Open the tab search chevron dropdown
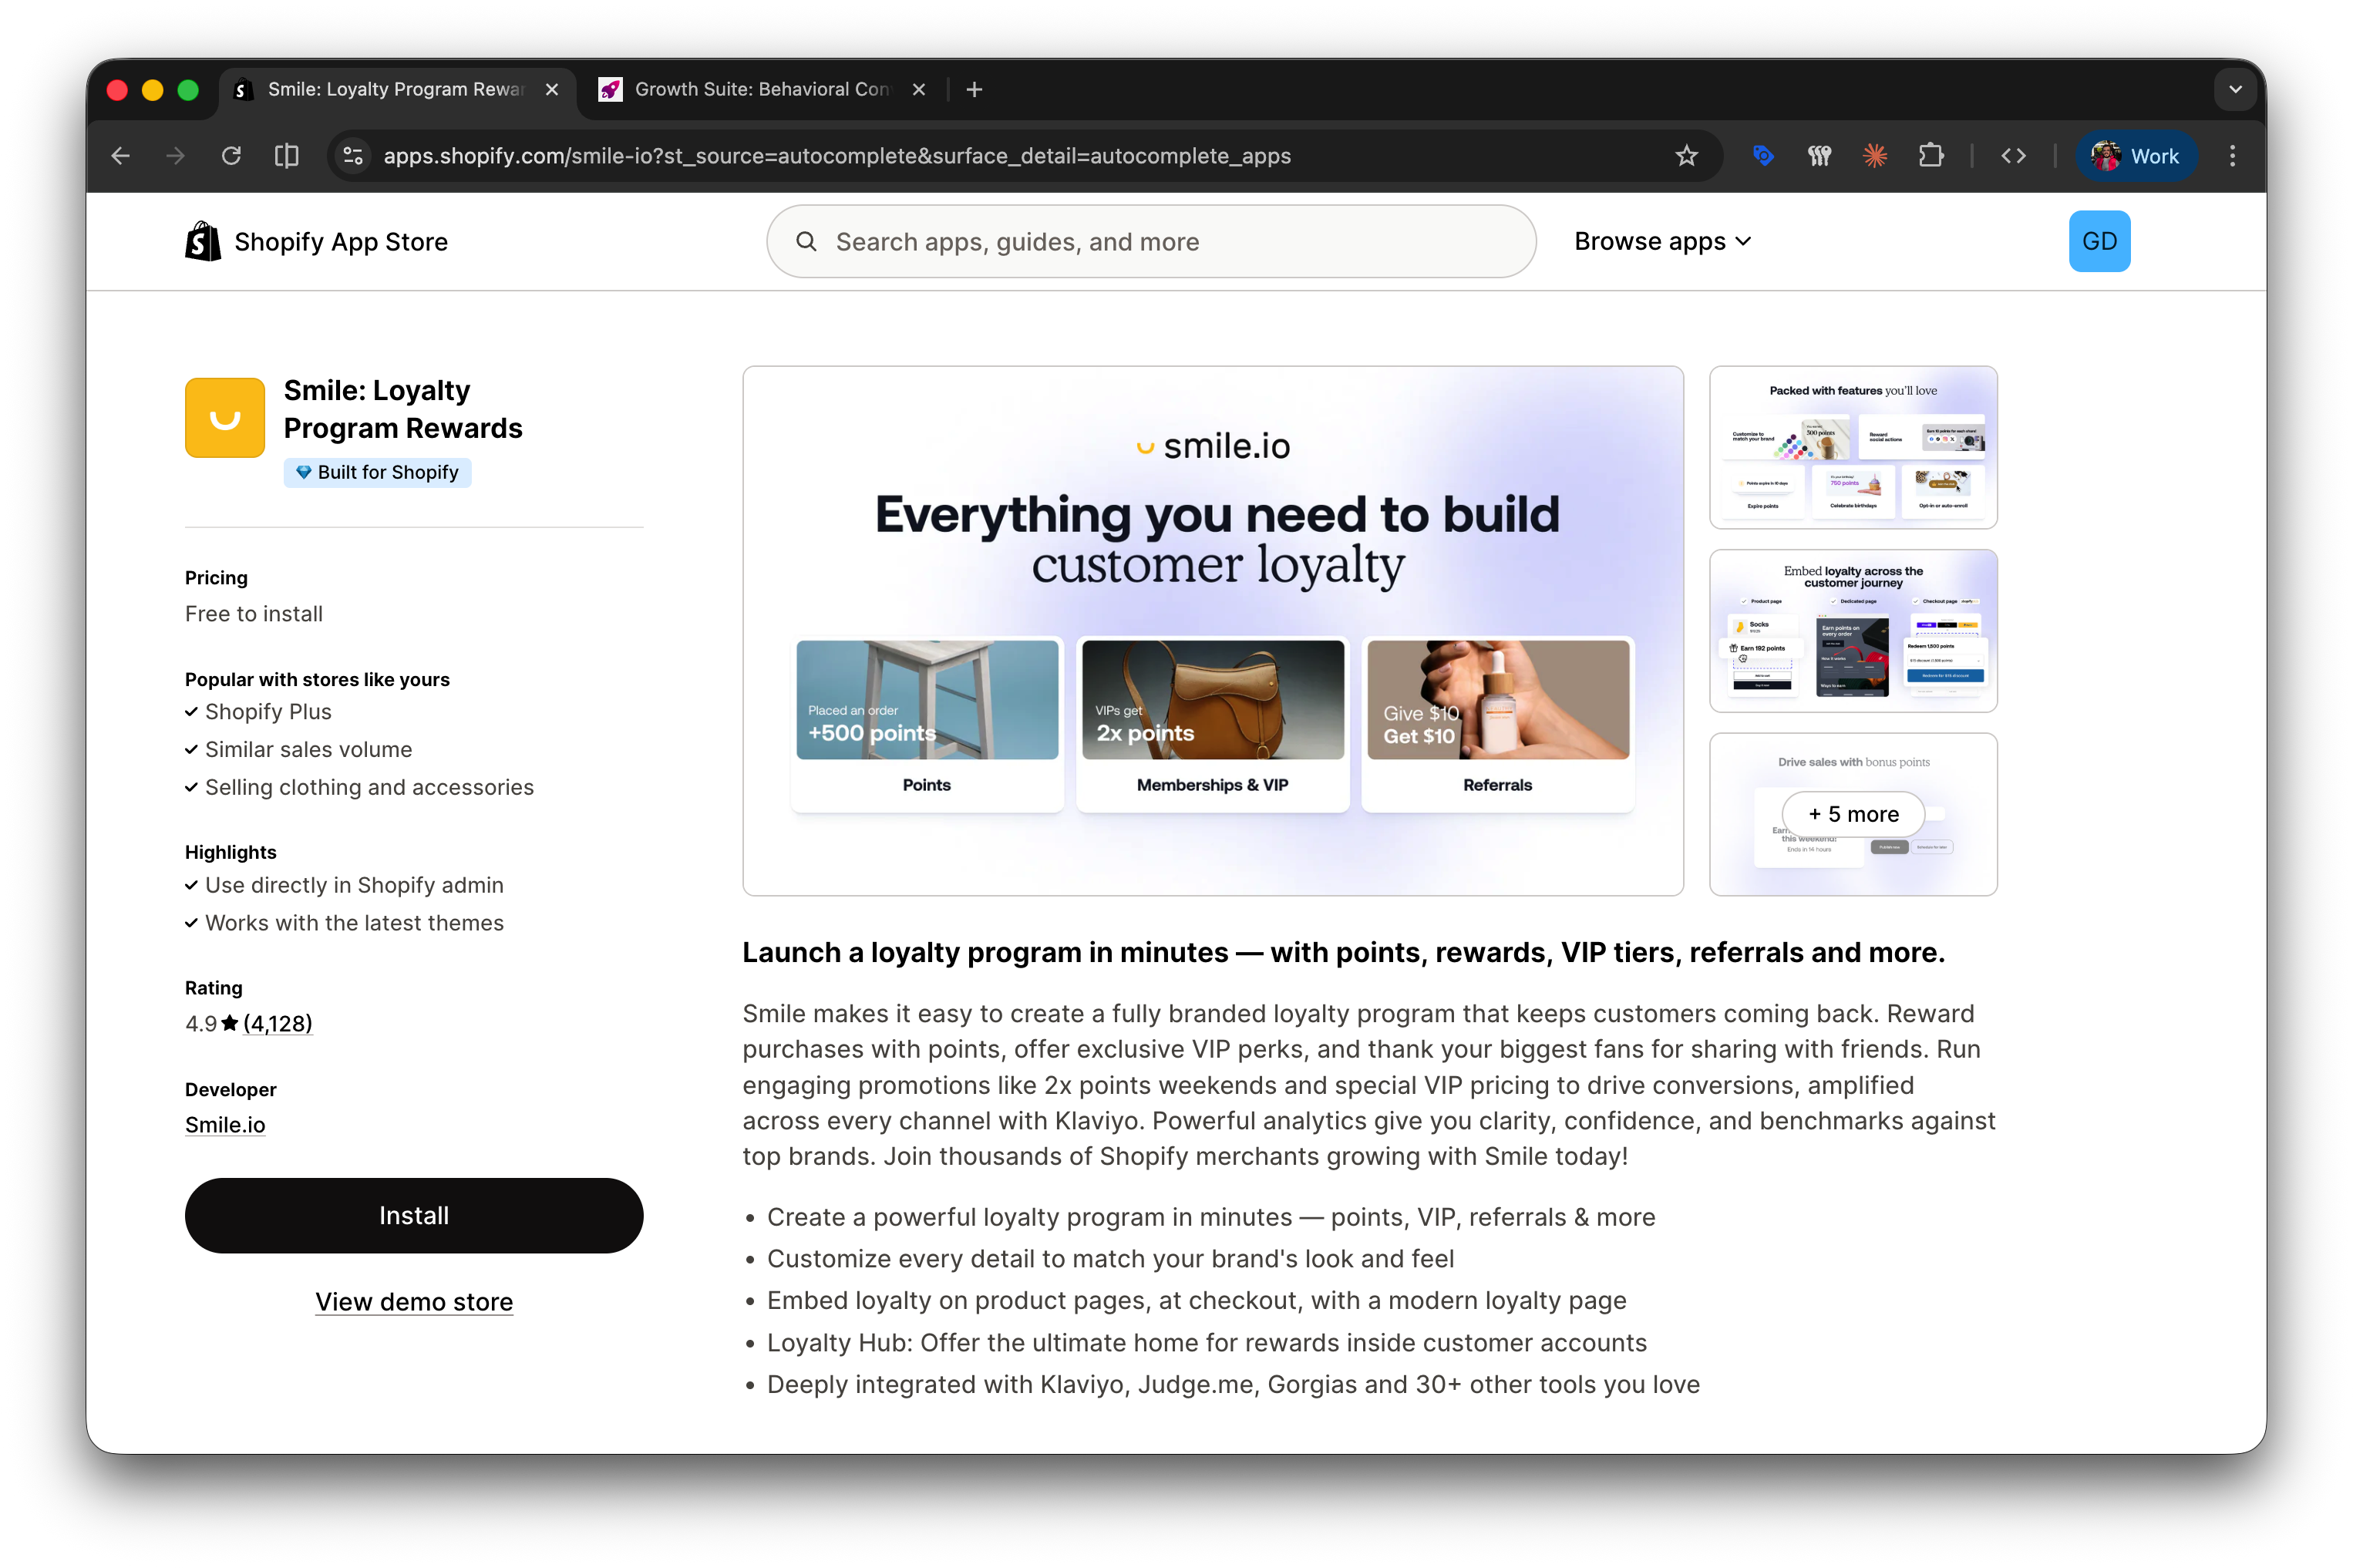This screenshot has width=2353, height=1568. (2235, 89)
